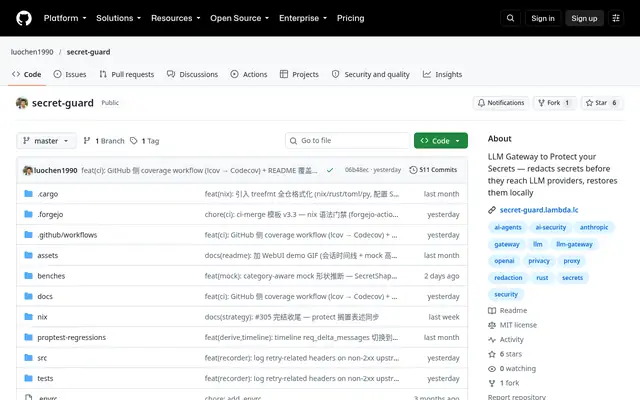
Task: Click the green check status icon on latest commit
Action: pos(330,170)
